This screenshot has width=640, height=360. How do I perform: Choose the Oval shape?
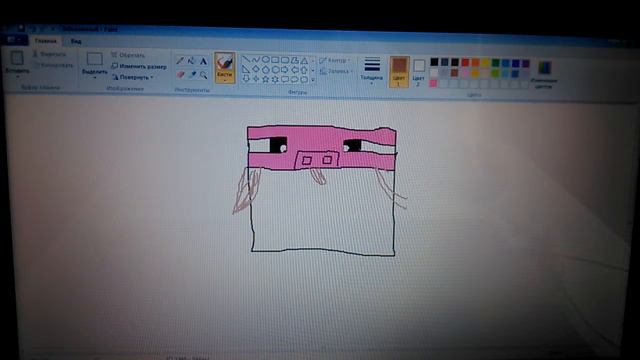[x=265, y=60]
